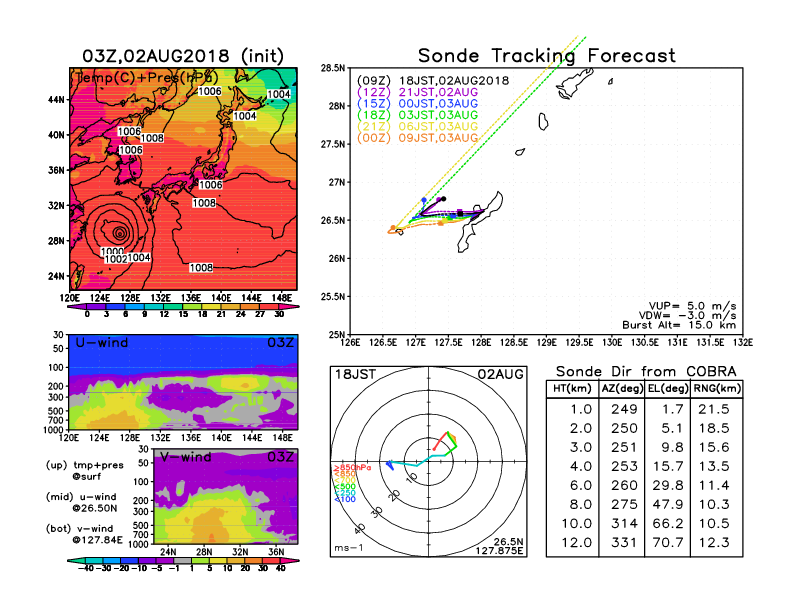Select elevation cell '1.7' in the table
The width and height of the screenshot is (792, 612).
click(x=672, y=409)
